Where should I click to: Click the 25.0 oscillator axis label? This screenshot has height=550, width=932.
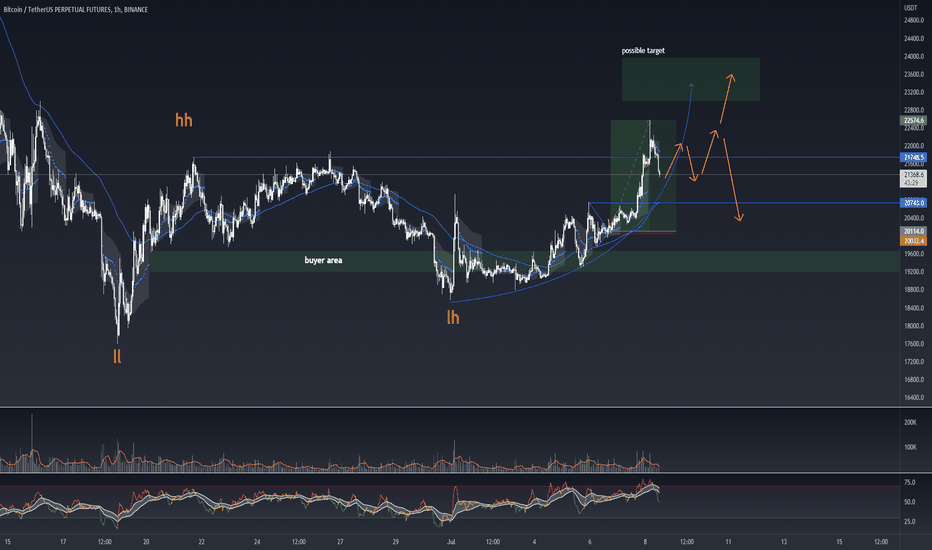(909, 521)
